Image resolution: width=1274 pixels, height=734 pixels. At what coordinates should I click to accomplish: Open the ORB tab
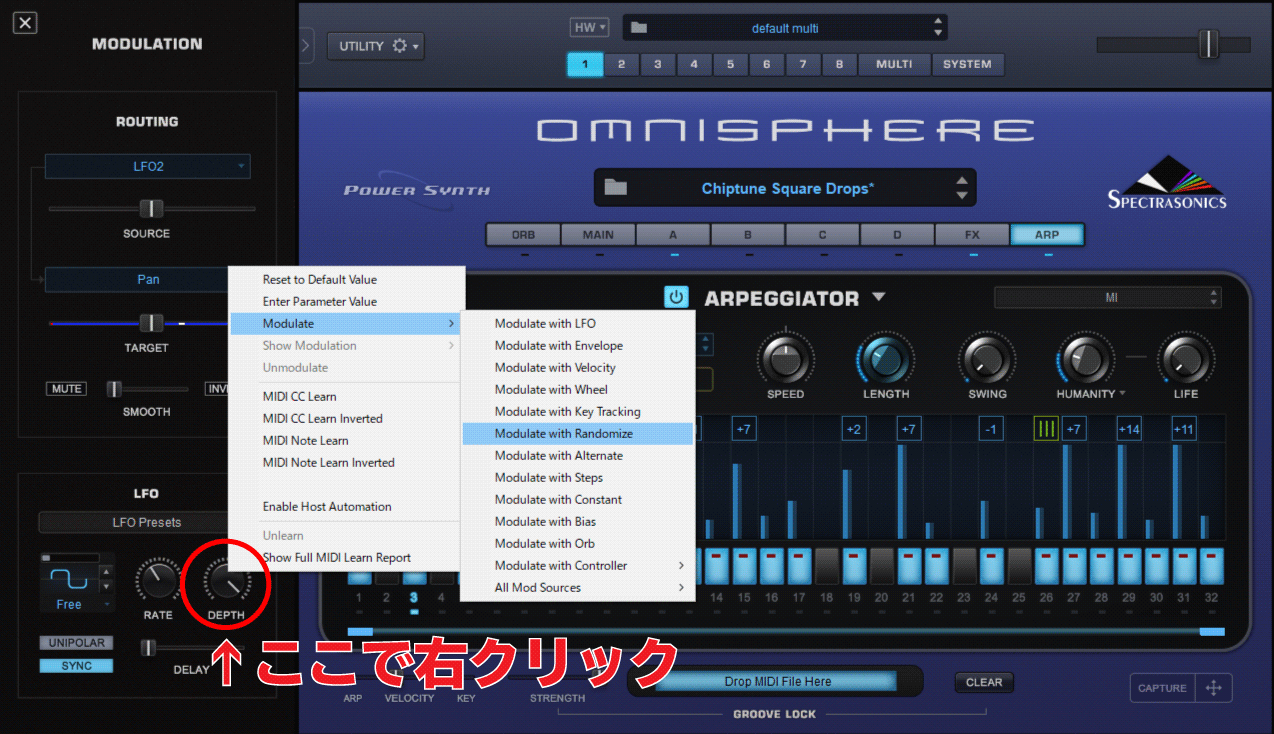click(x=523, y=235)
